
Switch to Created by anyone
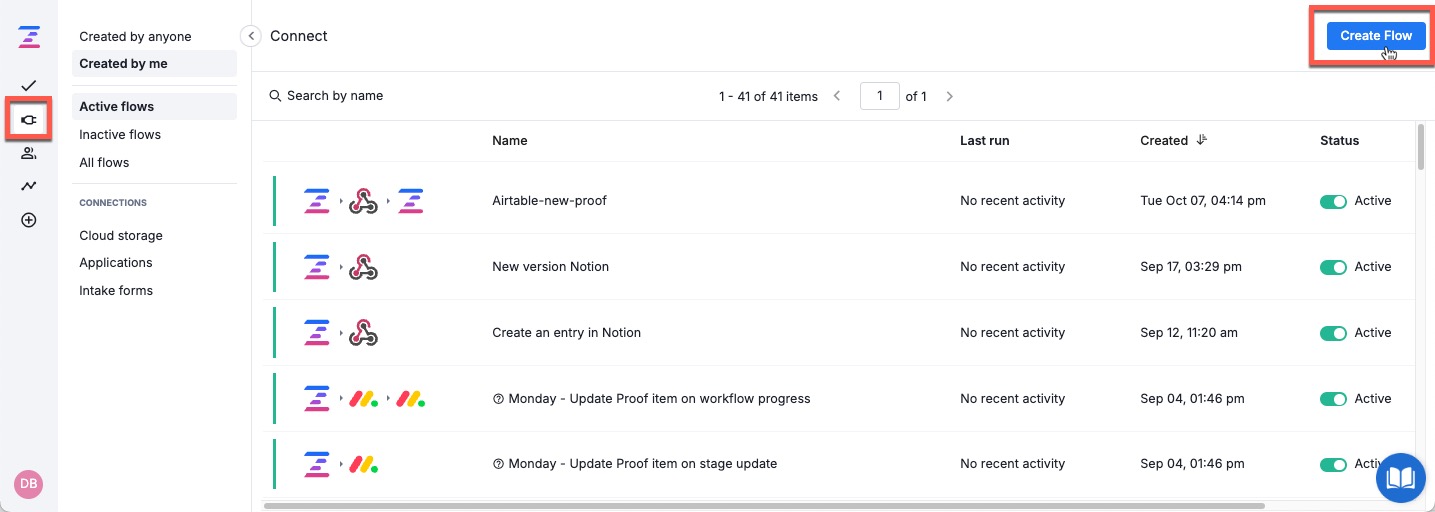point(135,37)
